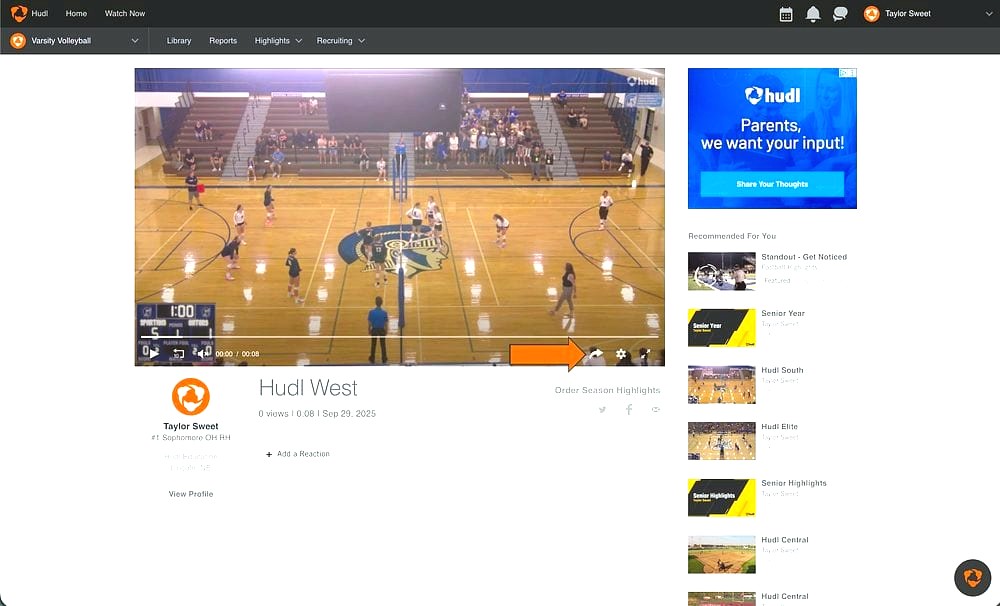Click Standout - Get Noticed title

tap(804, 257)
